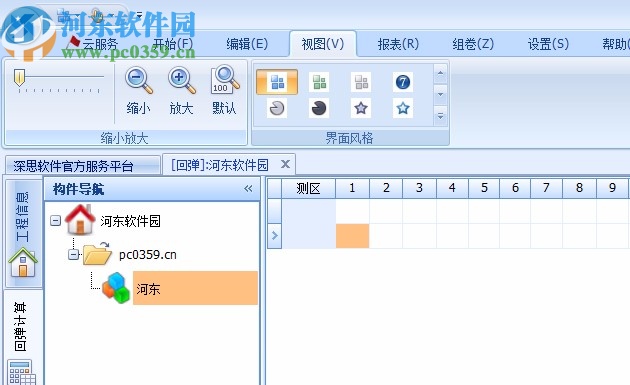Collapse the 构件导航 panel with double chevron

[x=248, y=188]
